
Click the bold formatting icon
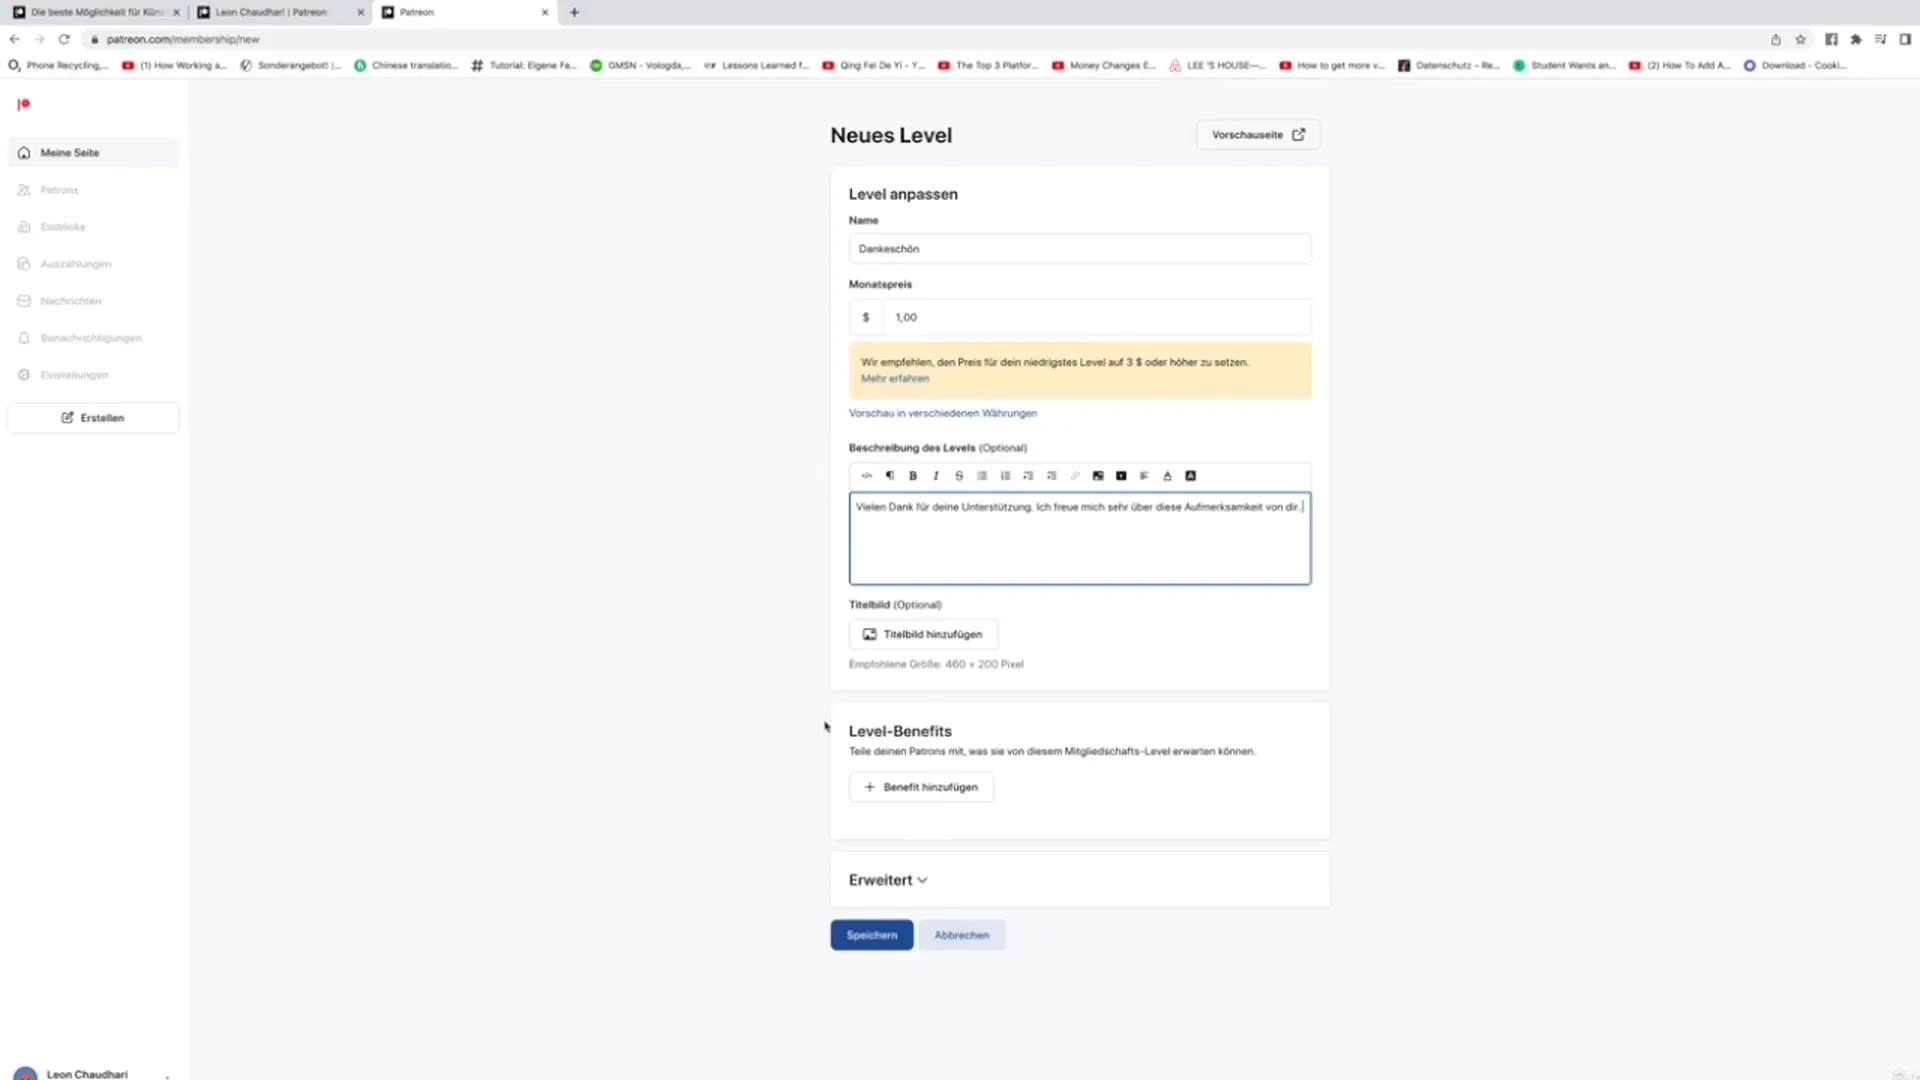pyautogui.click(x=913, y=475)
